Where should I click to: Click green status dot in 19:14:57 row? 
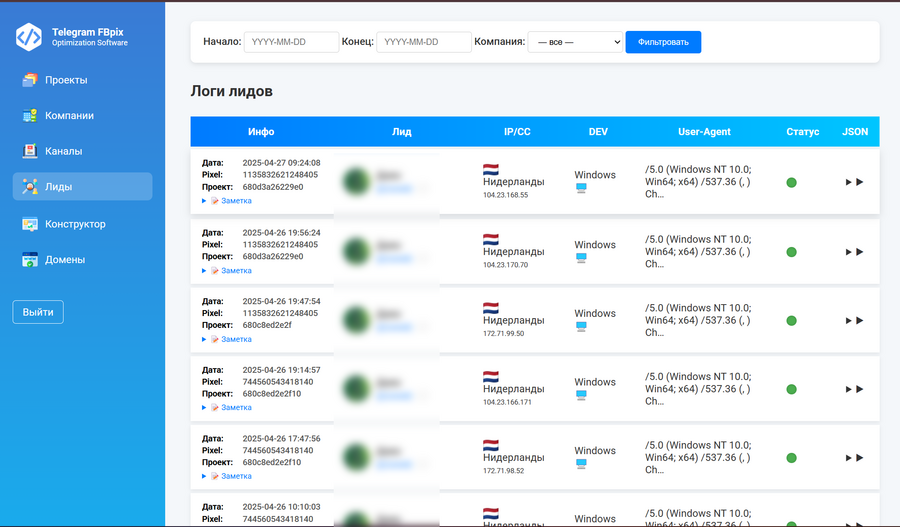tap(791, 389)
